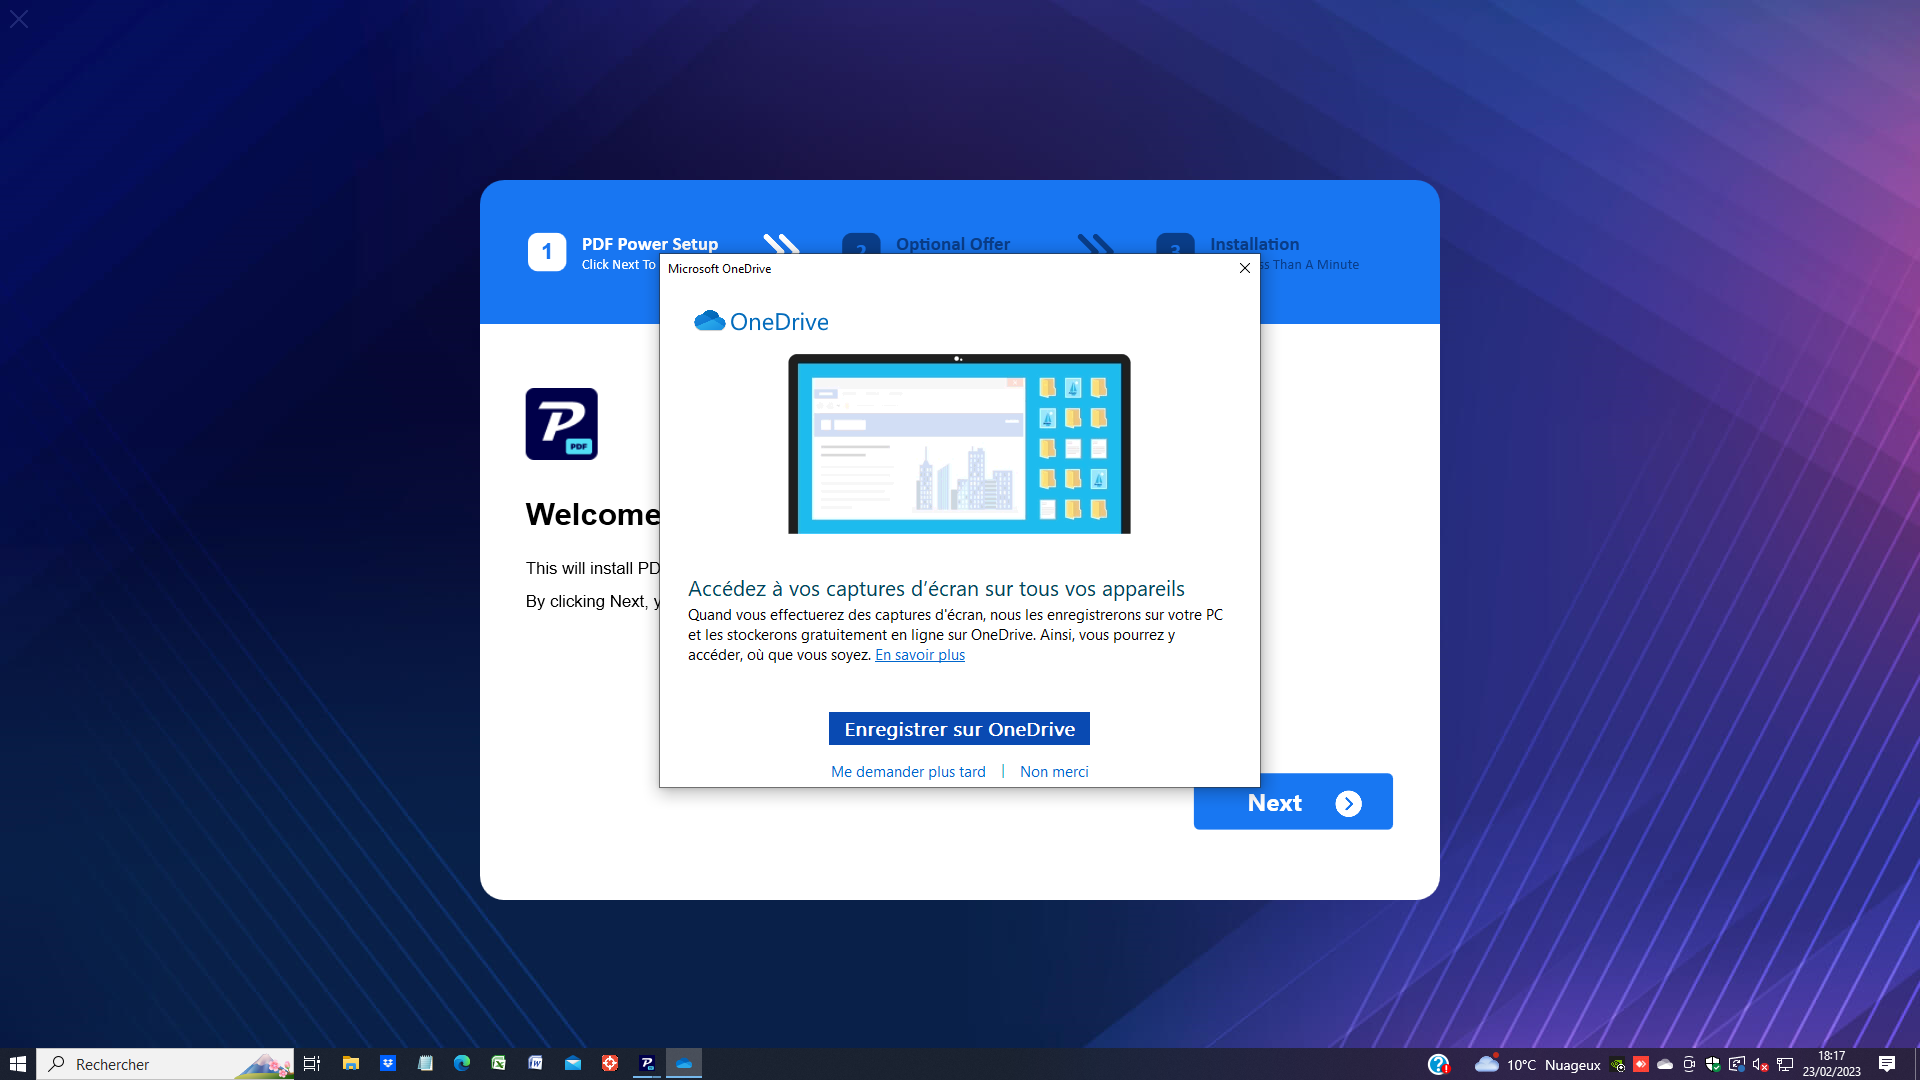Close the Microsoft OneDrive dialog
The height and width of the screenshot is (1080, 1920).
coord(1245,268)
